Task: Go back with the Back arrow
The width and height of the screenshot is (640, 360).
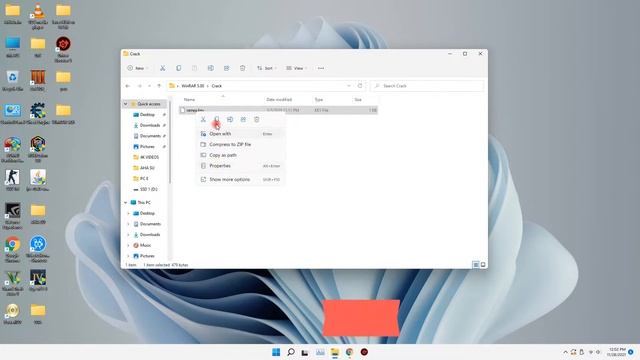Action: point(128,86)
